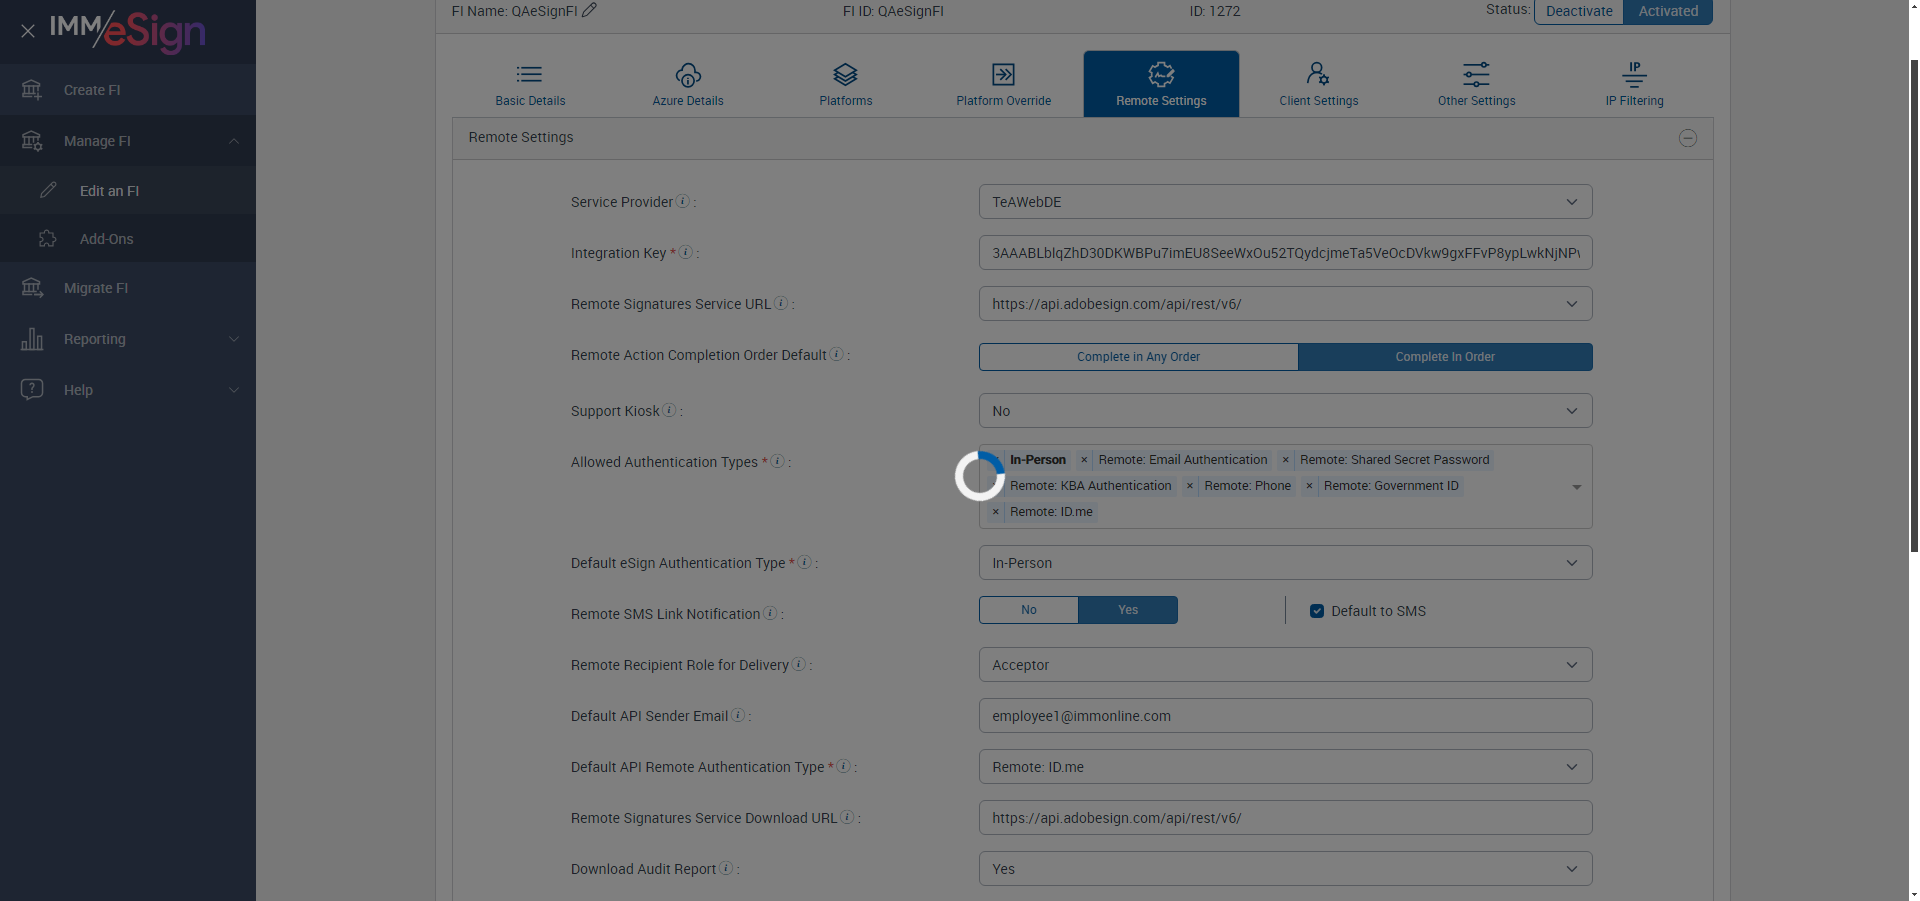1920x901 pixels.
Task: Open the Service Provider dropdown
Action: (x=1285, y=202)
